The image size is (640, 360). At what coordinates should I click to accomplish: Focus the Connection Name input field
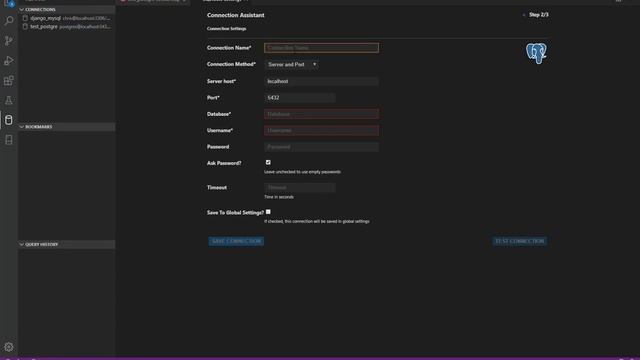(321, 48)
